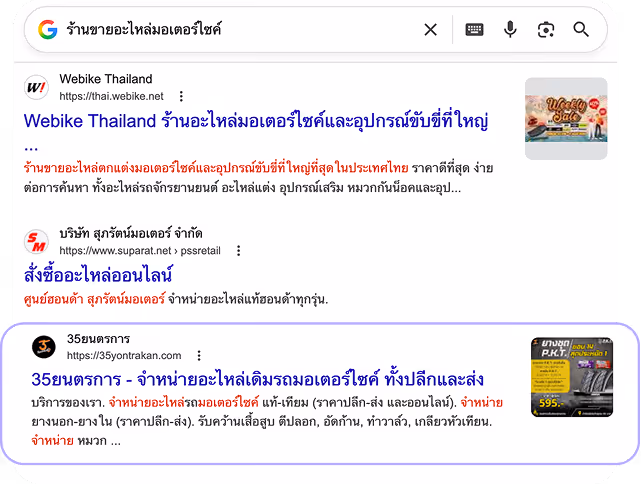Click the Google logo in search bar
The image size is (641, 484).
tap(47, 29)
